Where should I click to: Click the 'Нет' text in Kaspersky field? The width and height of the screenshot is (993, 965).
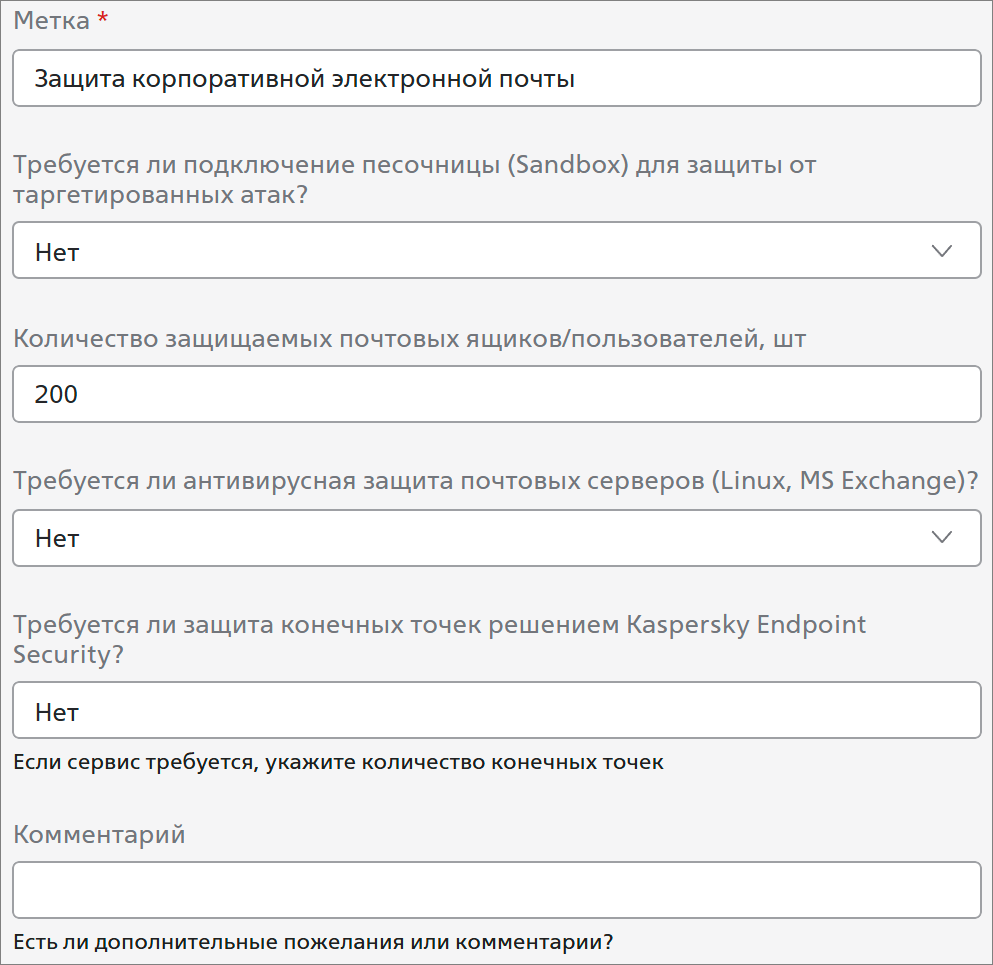point(57,712)
